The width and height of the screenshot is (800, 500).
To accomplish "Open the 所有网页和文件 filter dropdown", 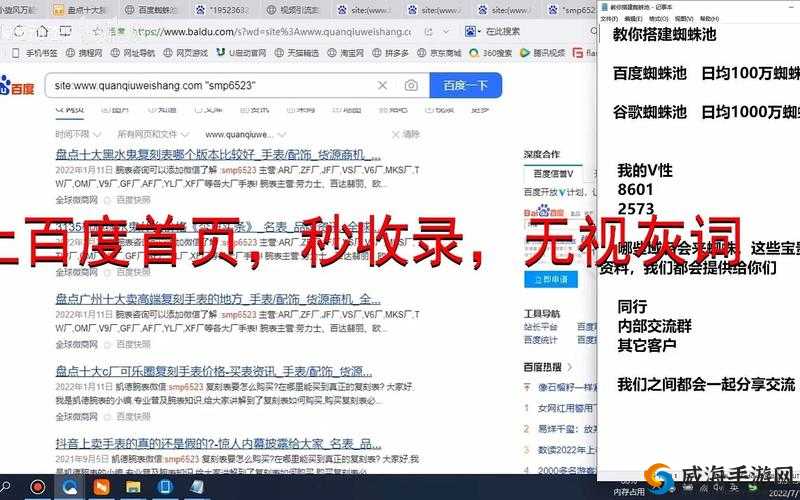I will (x=153, y=134).
